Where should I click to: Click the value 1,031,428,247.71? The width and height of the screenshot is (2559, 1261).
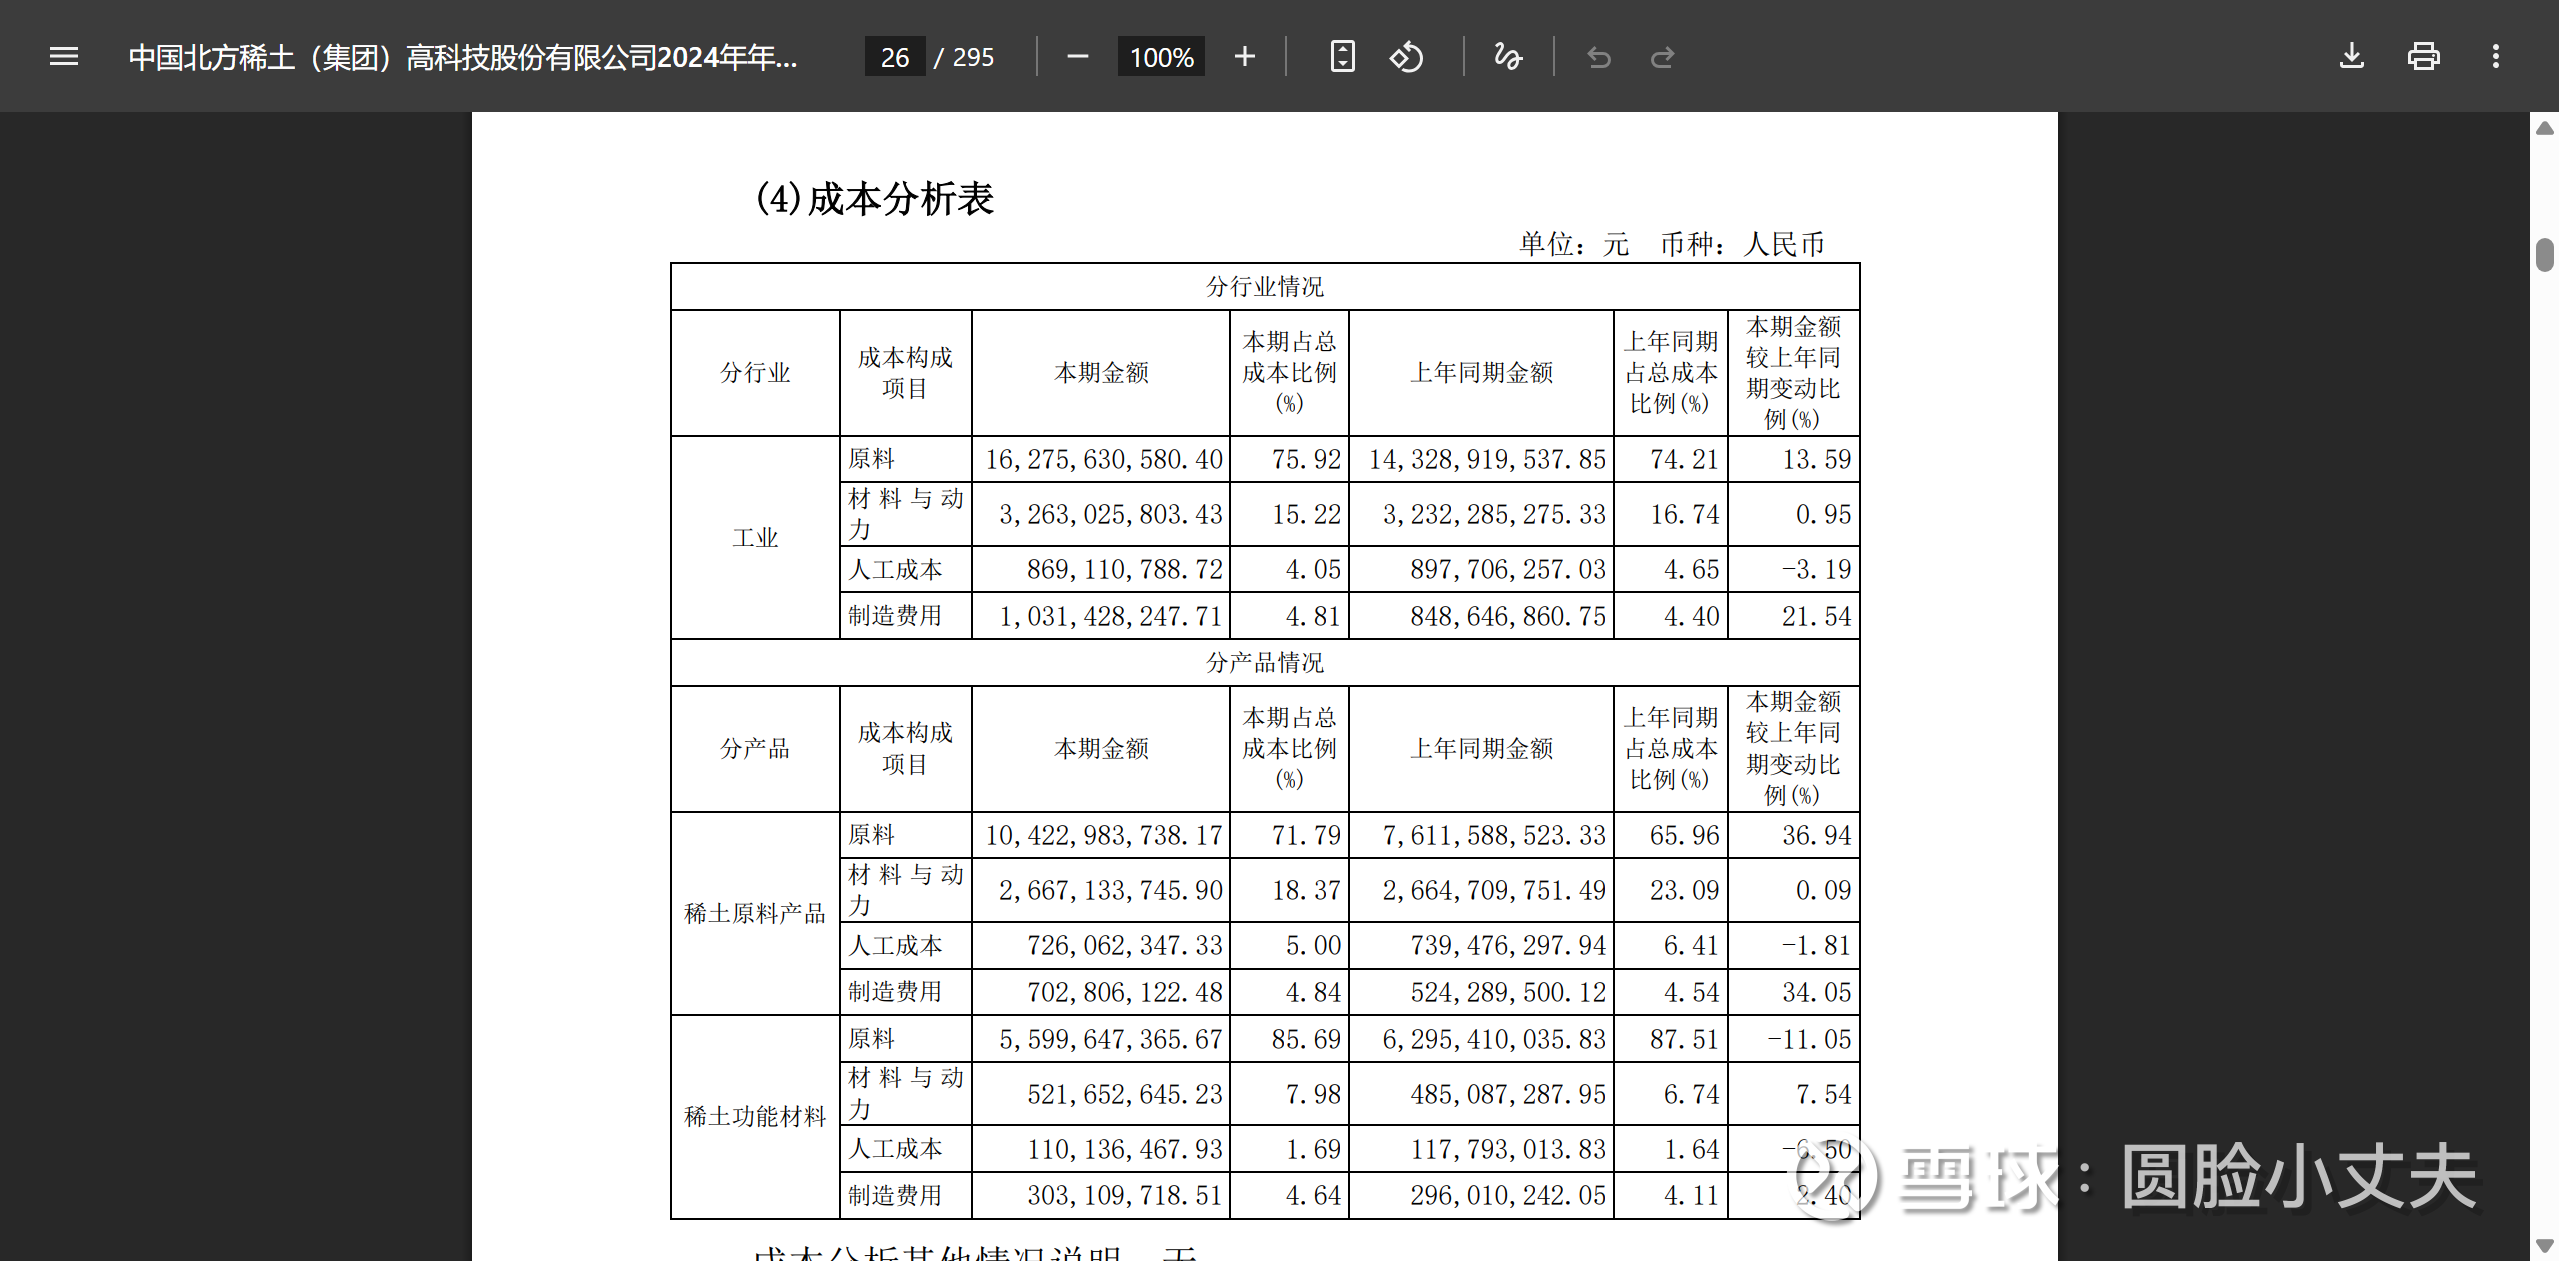coord(1110,616)
